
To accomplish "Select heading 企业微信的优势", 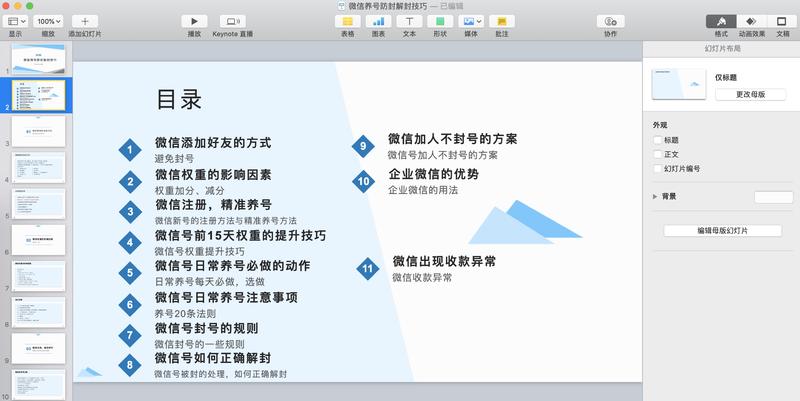I will pos(434,174).
